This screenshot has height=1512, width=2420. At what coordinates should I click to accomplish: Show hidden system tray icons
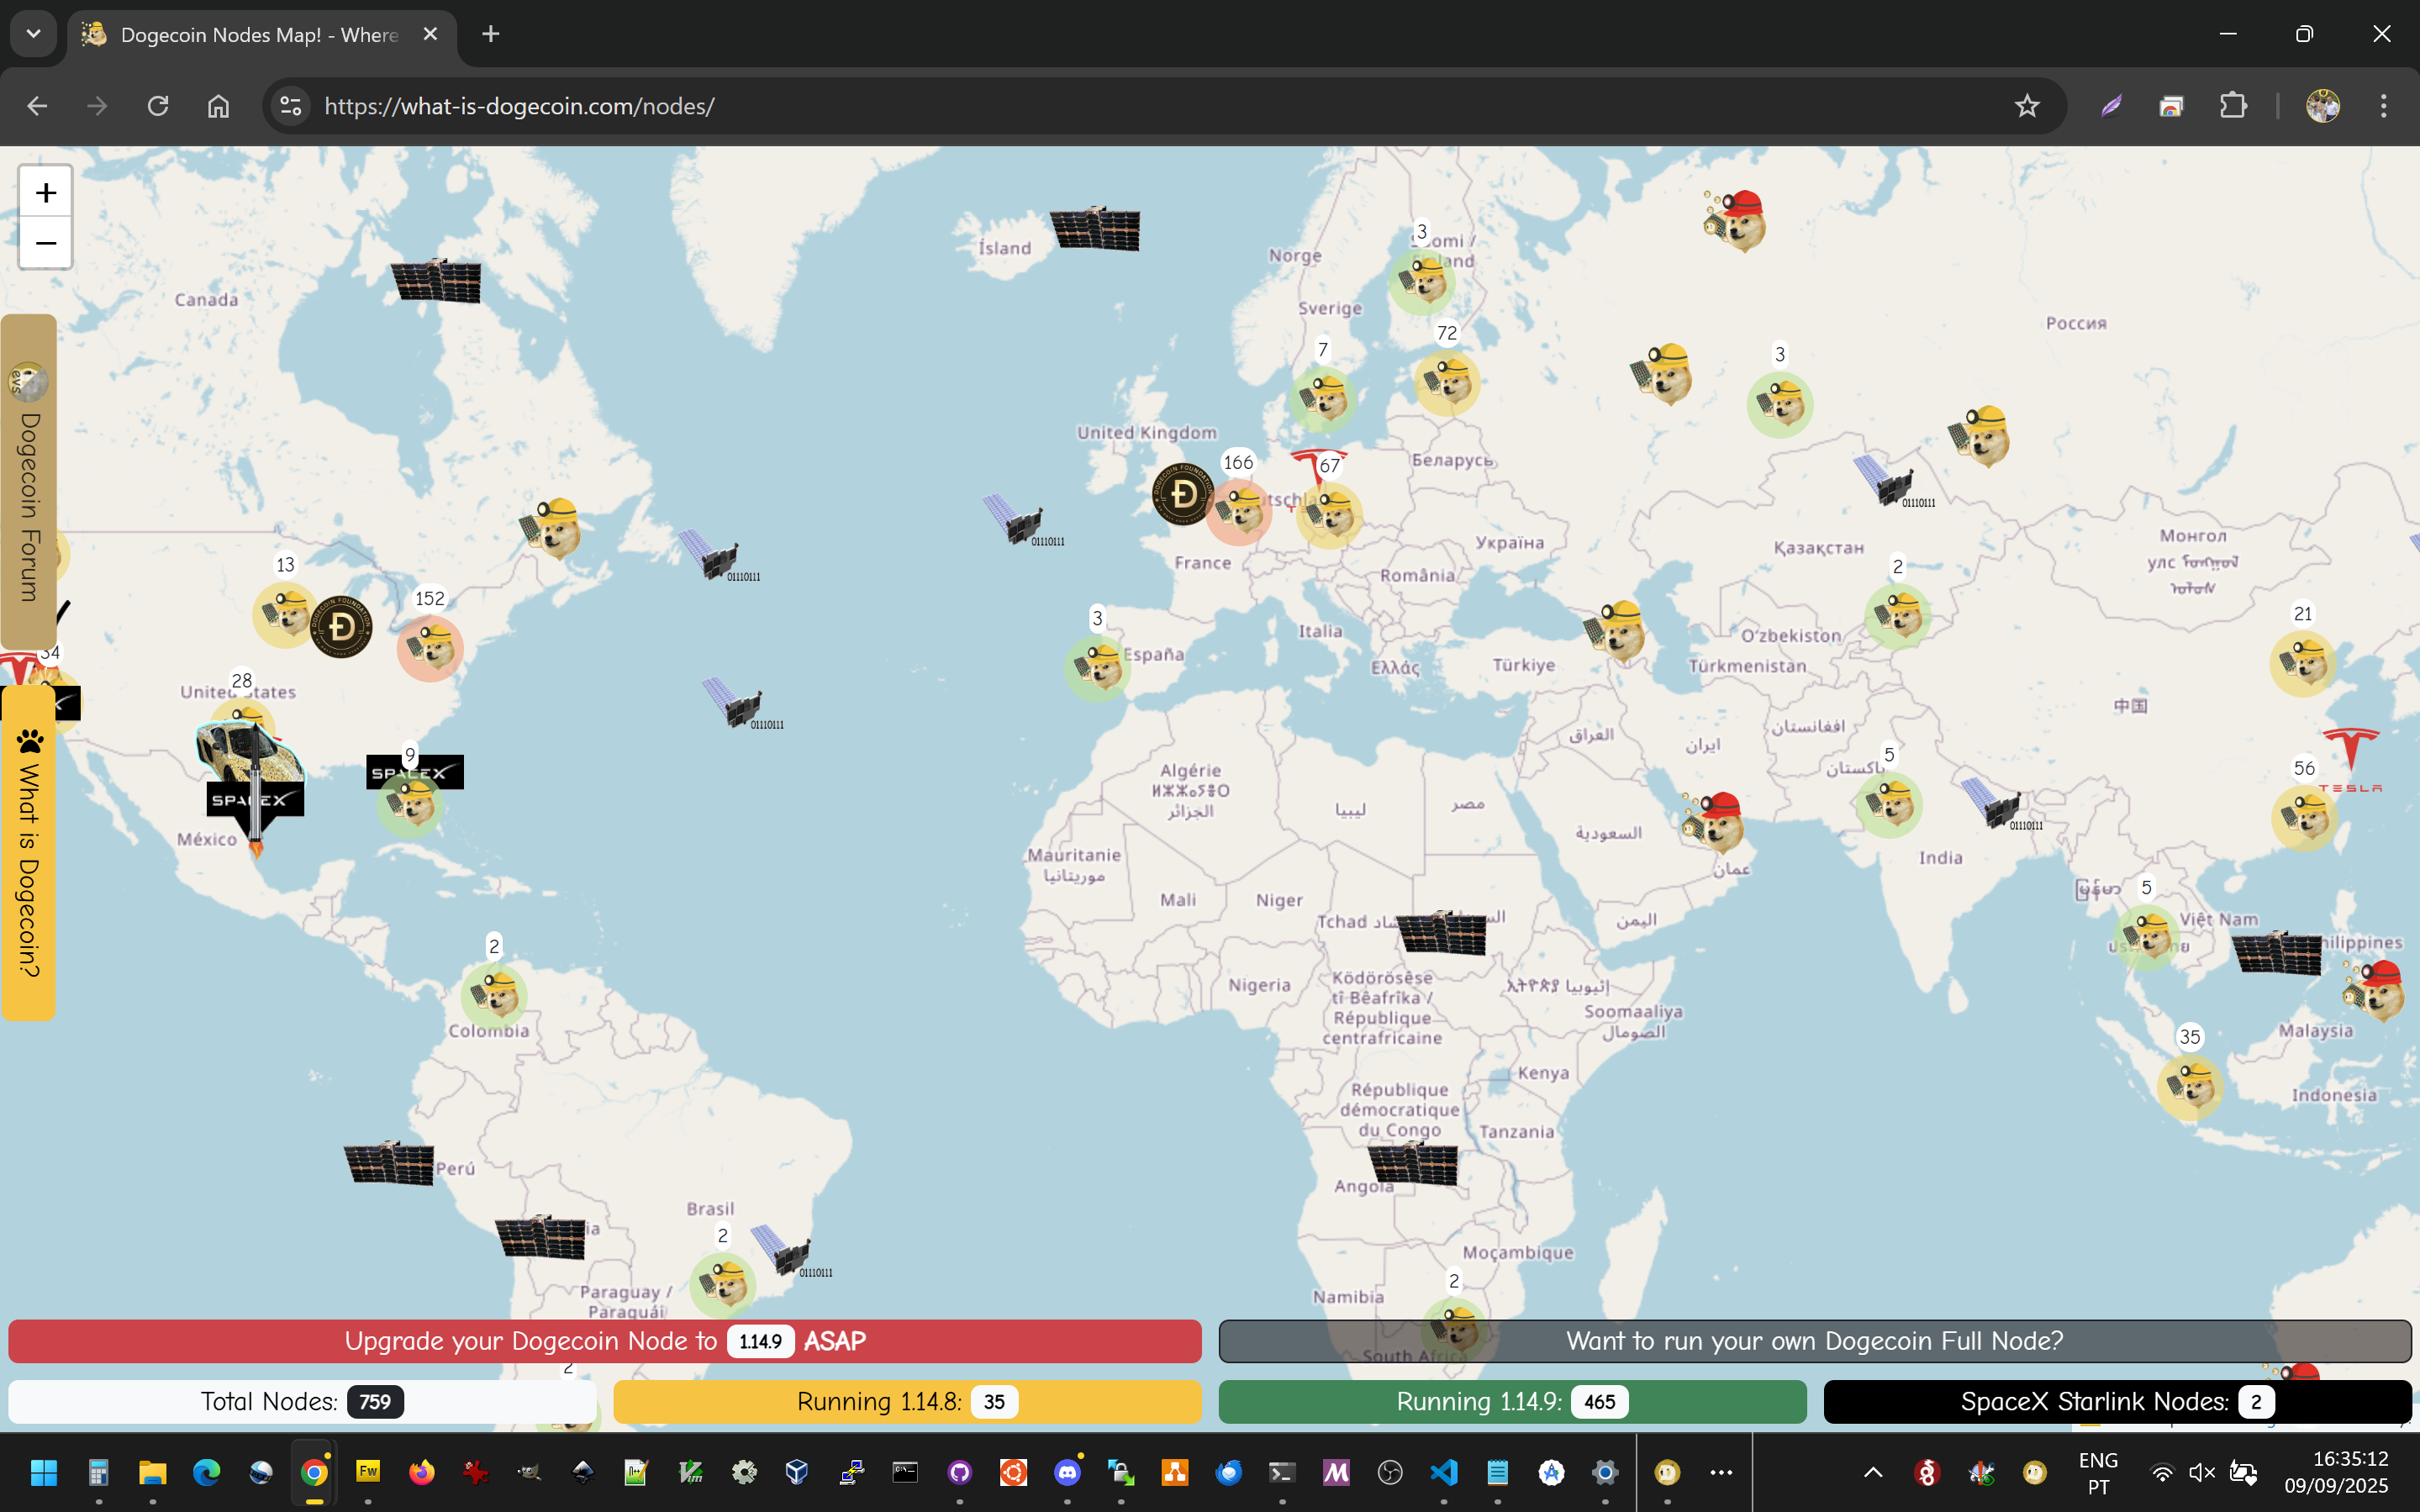[1873, 1472]
